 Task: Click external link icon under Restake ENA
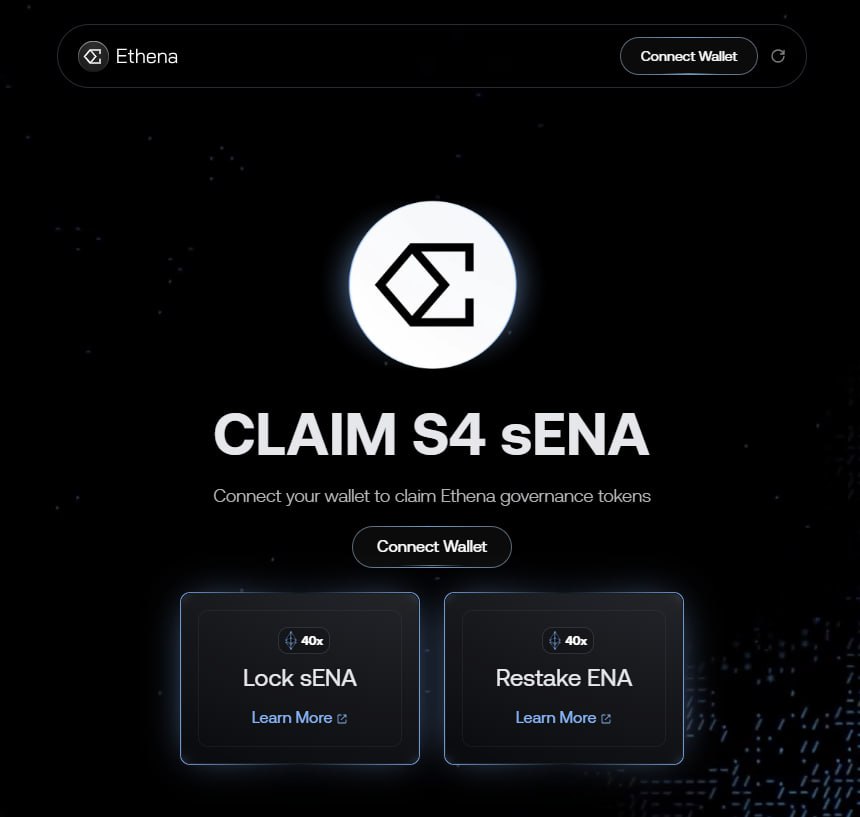[x=606, y=718]
